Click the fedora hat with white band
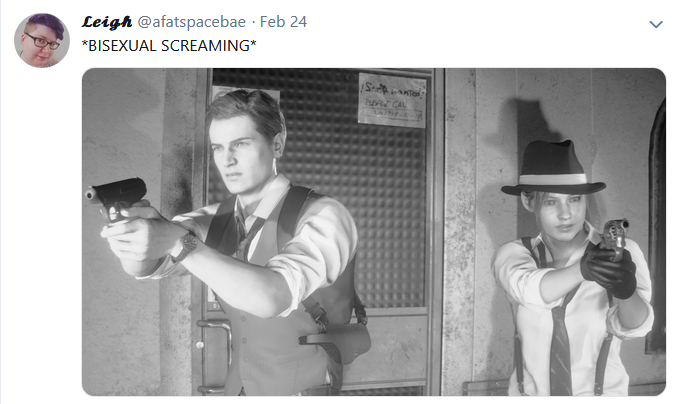This screenshot has width=677, height=404. pos(553,169)
